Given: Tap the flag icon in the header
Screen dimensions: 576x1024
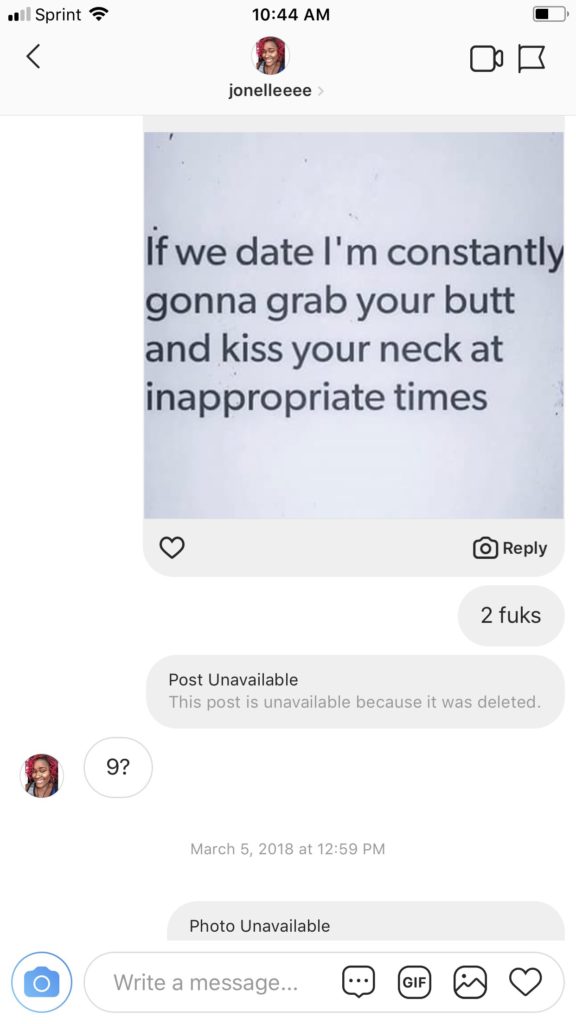Looking at the screenshot, I should point(532,59).
